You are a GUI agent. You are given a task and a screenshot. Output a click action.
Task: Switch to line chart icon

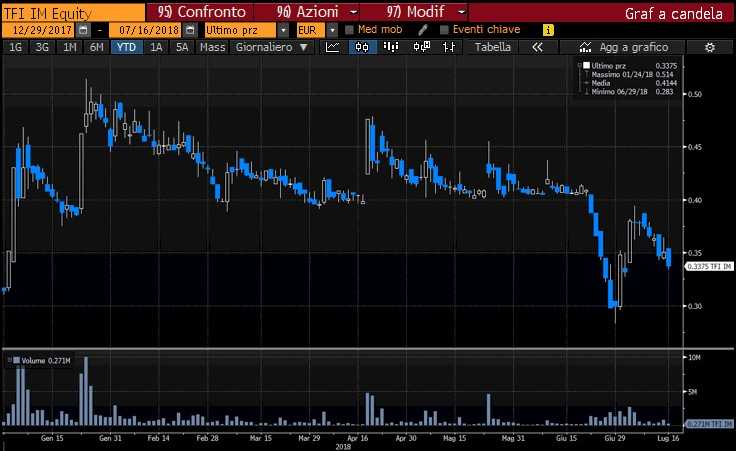click(x=335, y=47)
